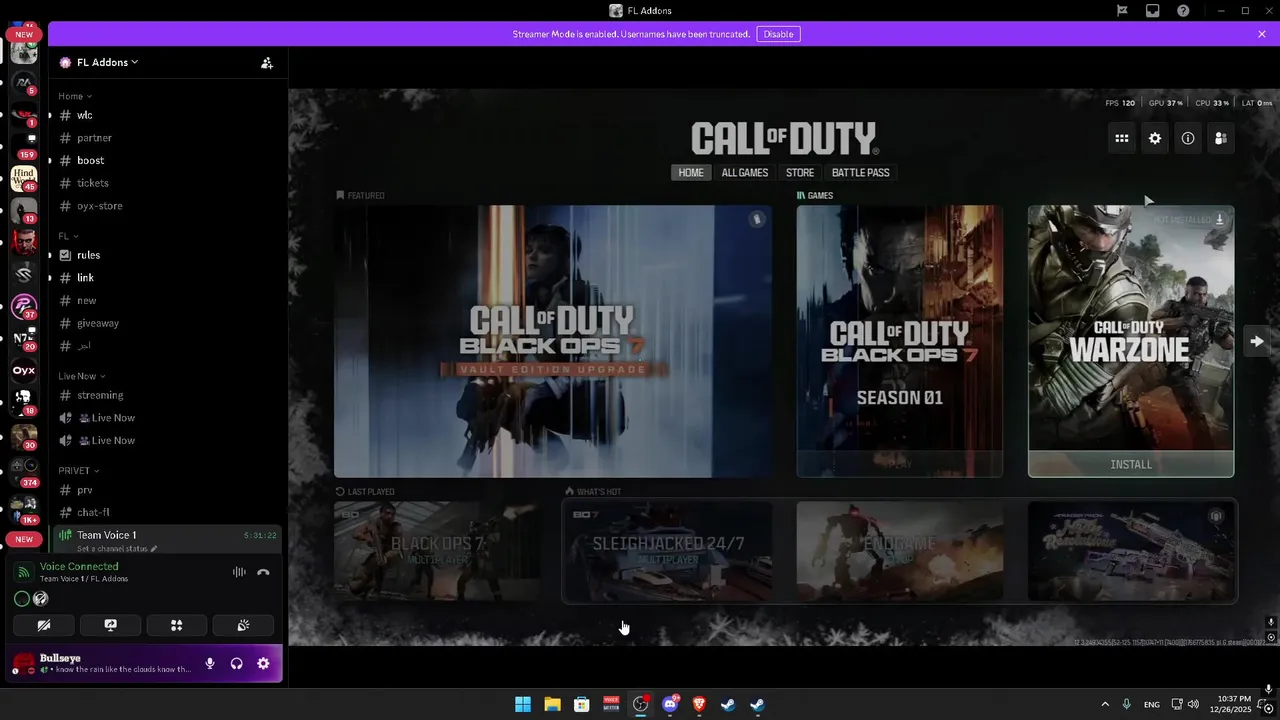Toggle camera on in voice panel
This screenshot has width=1280, height=720.
click(x=44, y=625)
